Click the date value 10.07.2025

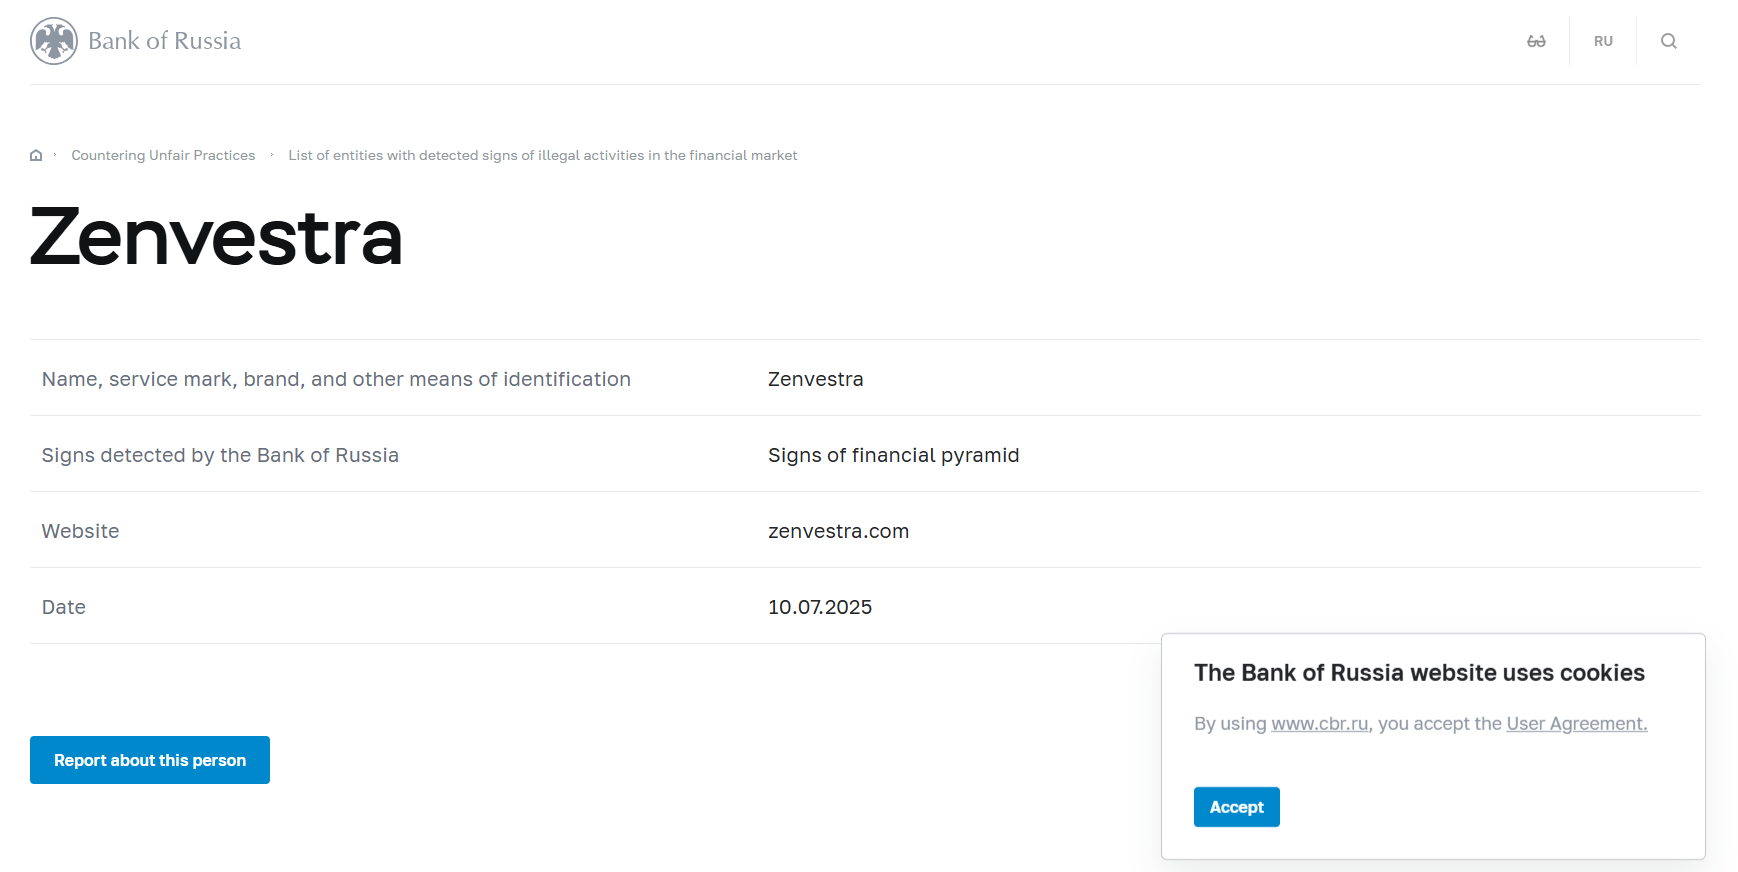pos(820,607)
